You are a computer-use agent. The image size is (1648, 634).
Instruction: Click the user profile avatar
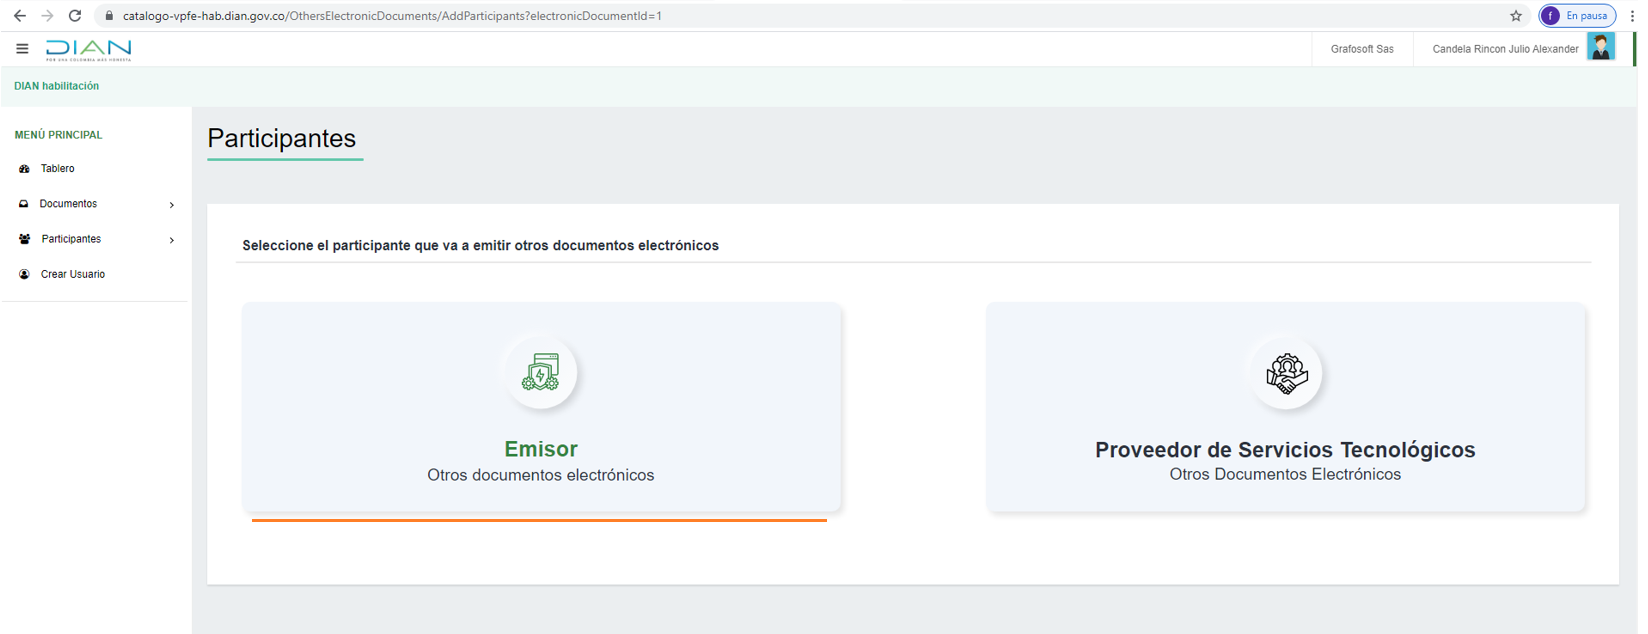pos(1600,48)
